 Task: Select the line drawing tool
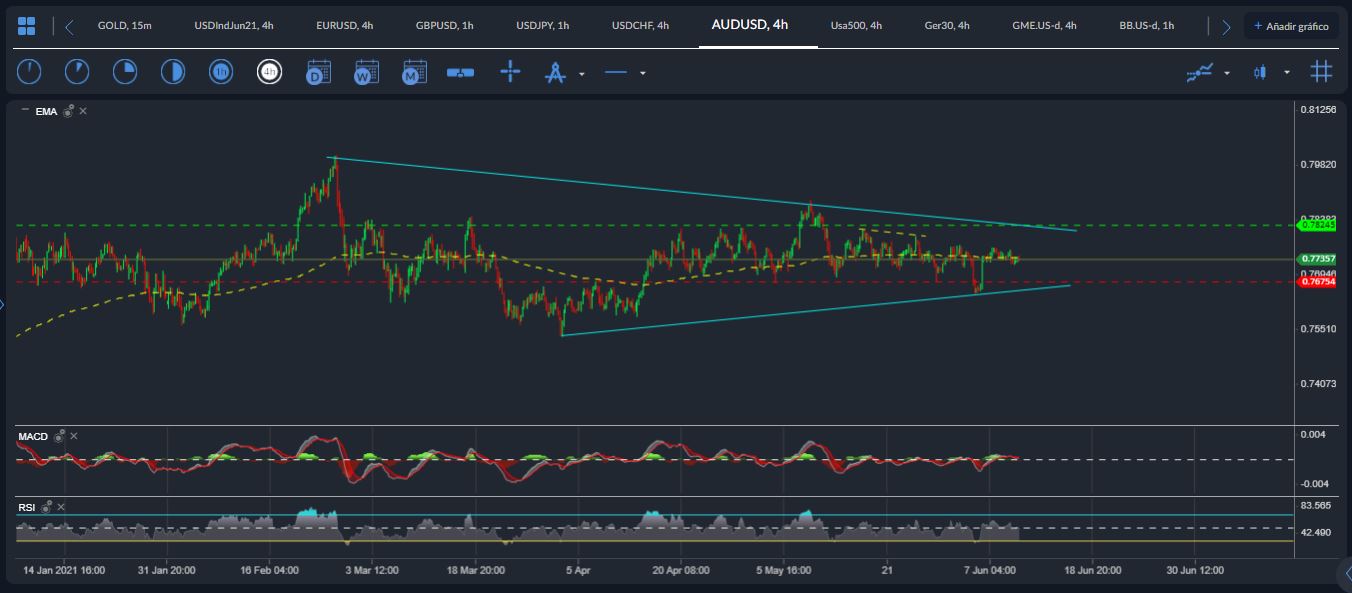pyautogui.click(x=616, y=72)
